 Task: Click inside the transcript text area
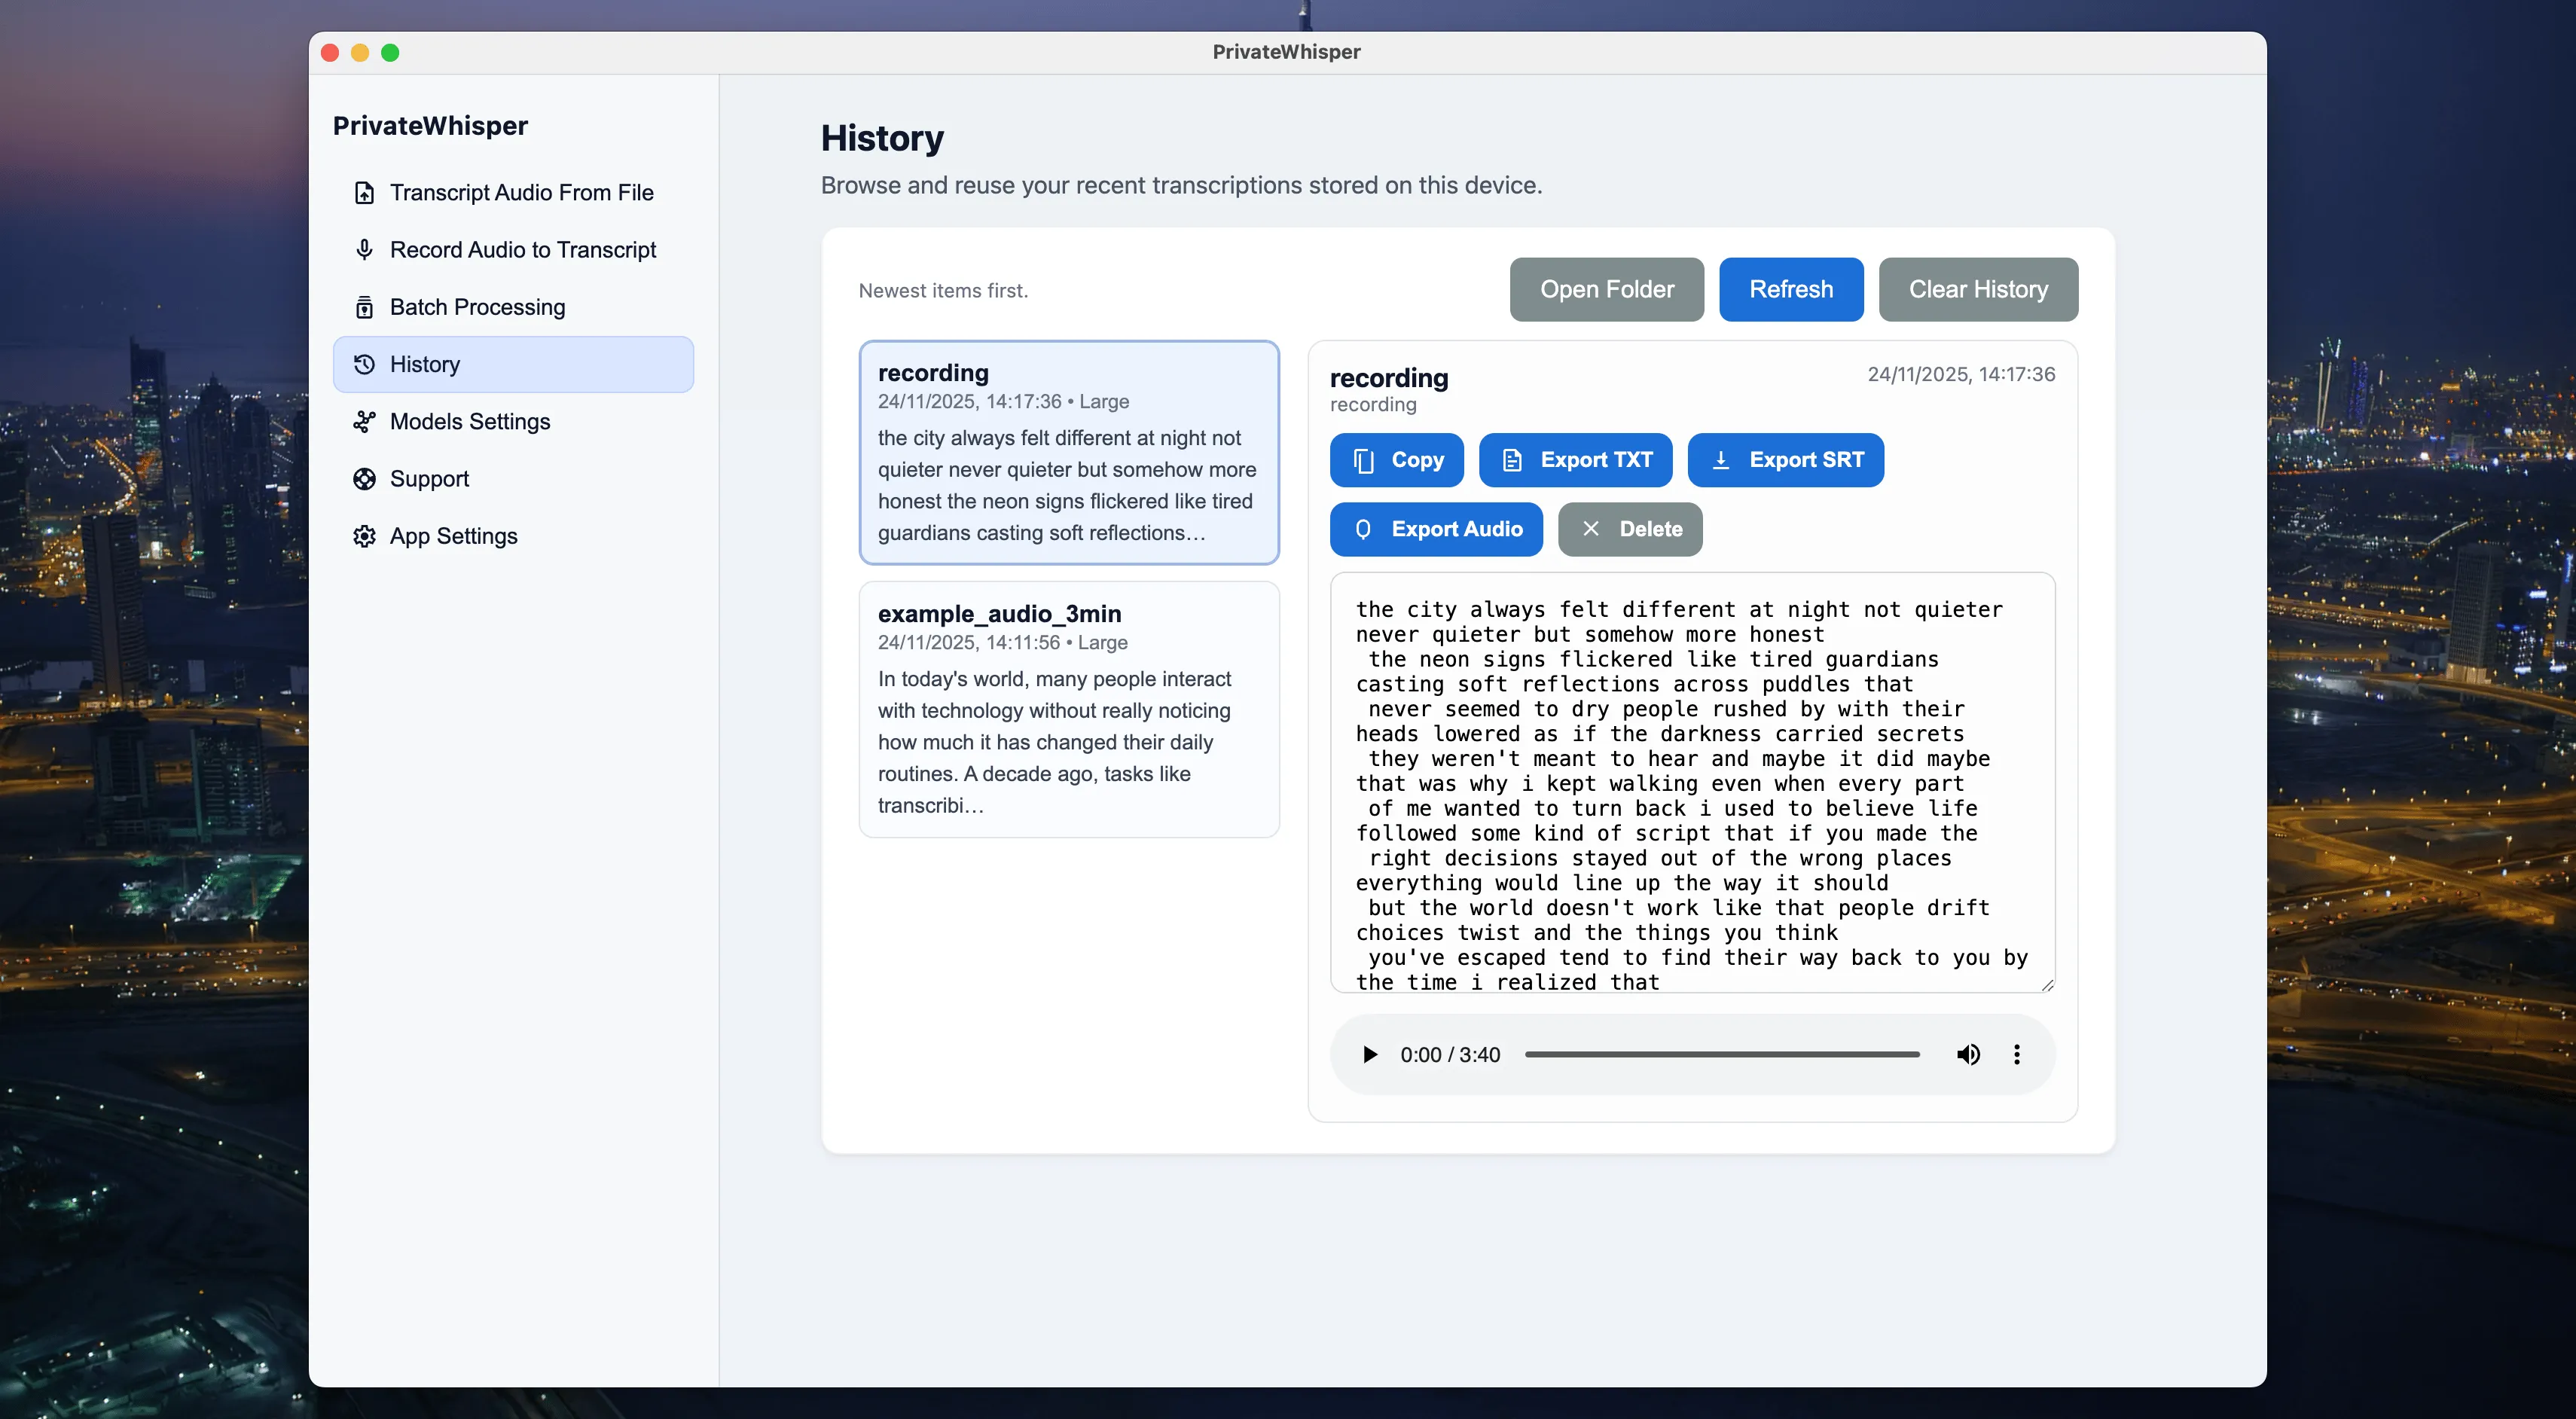1691,782
